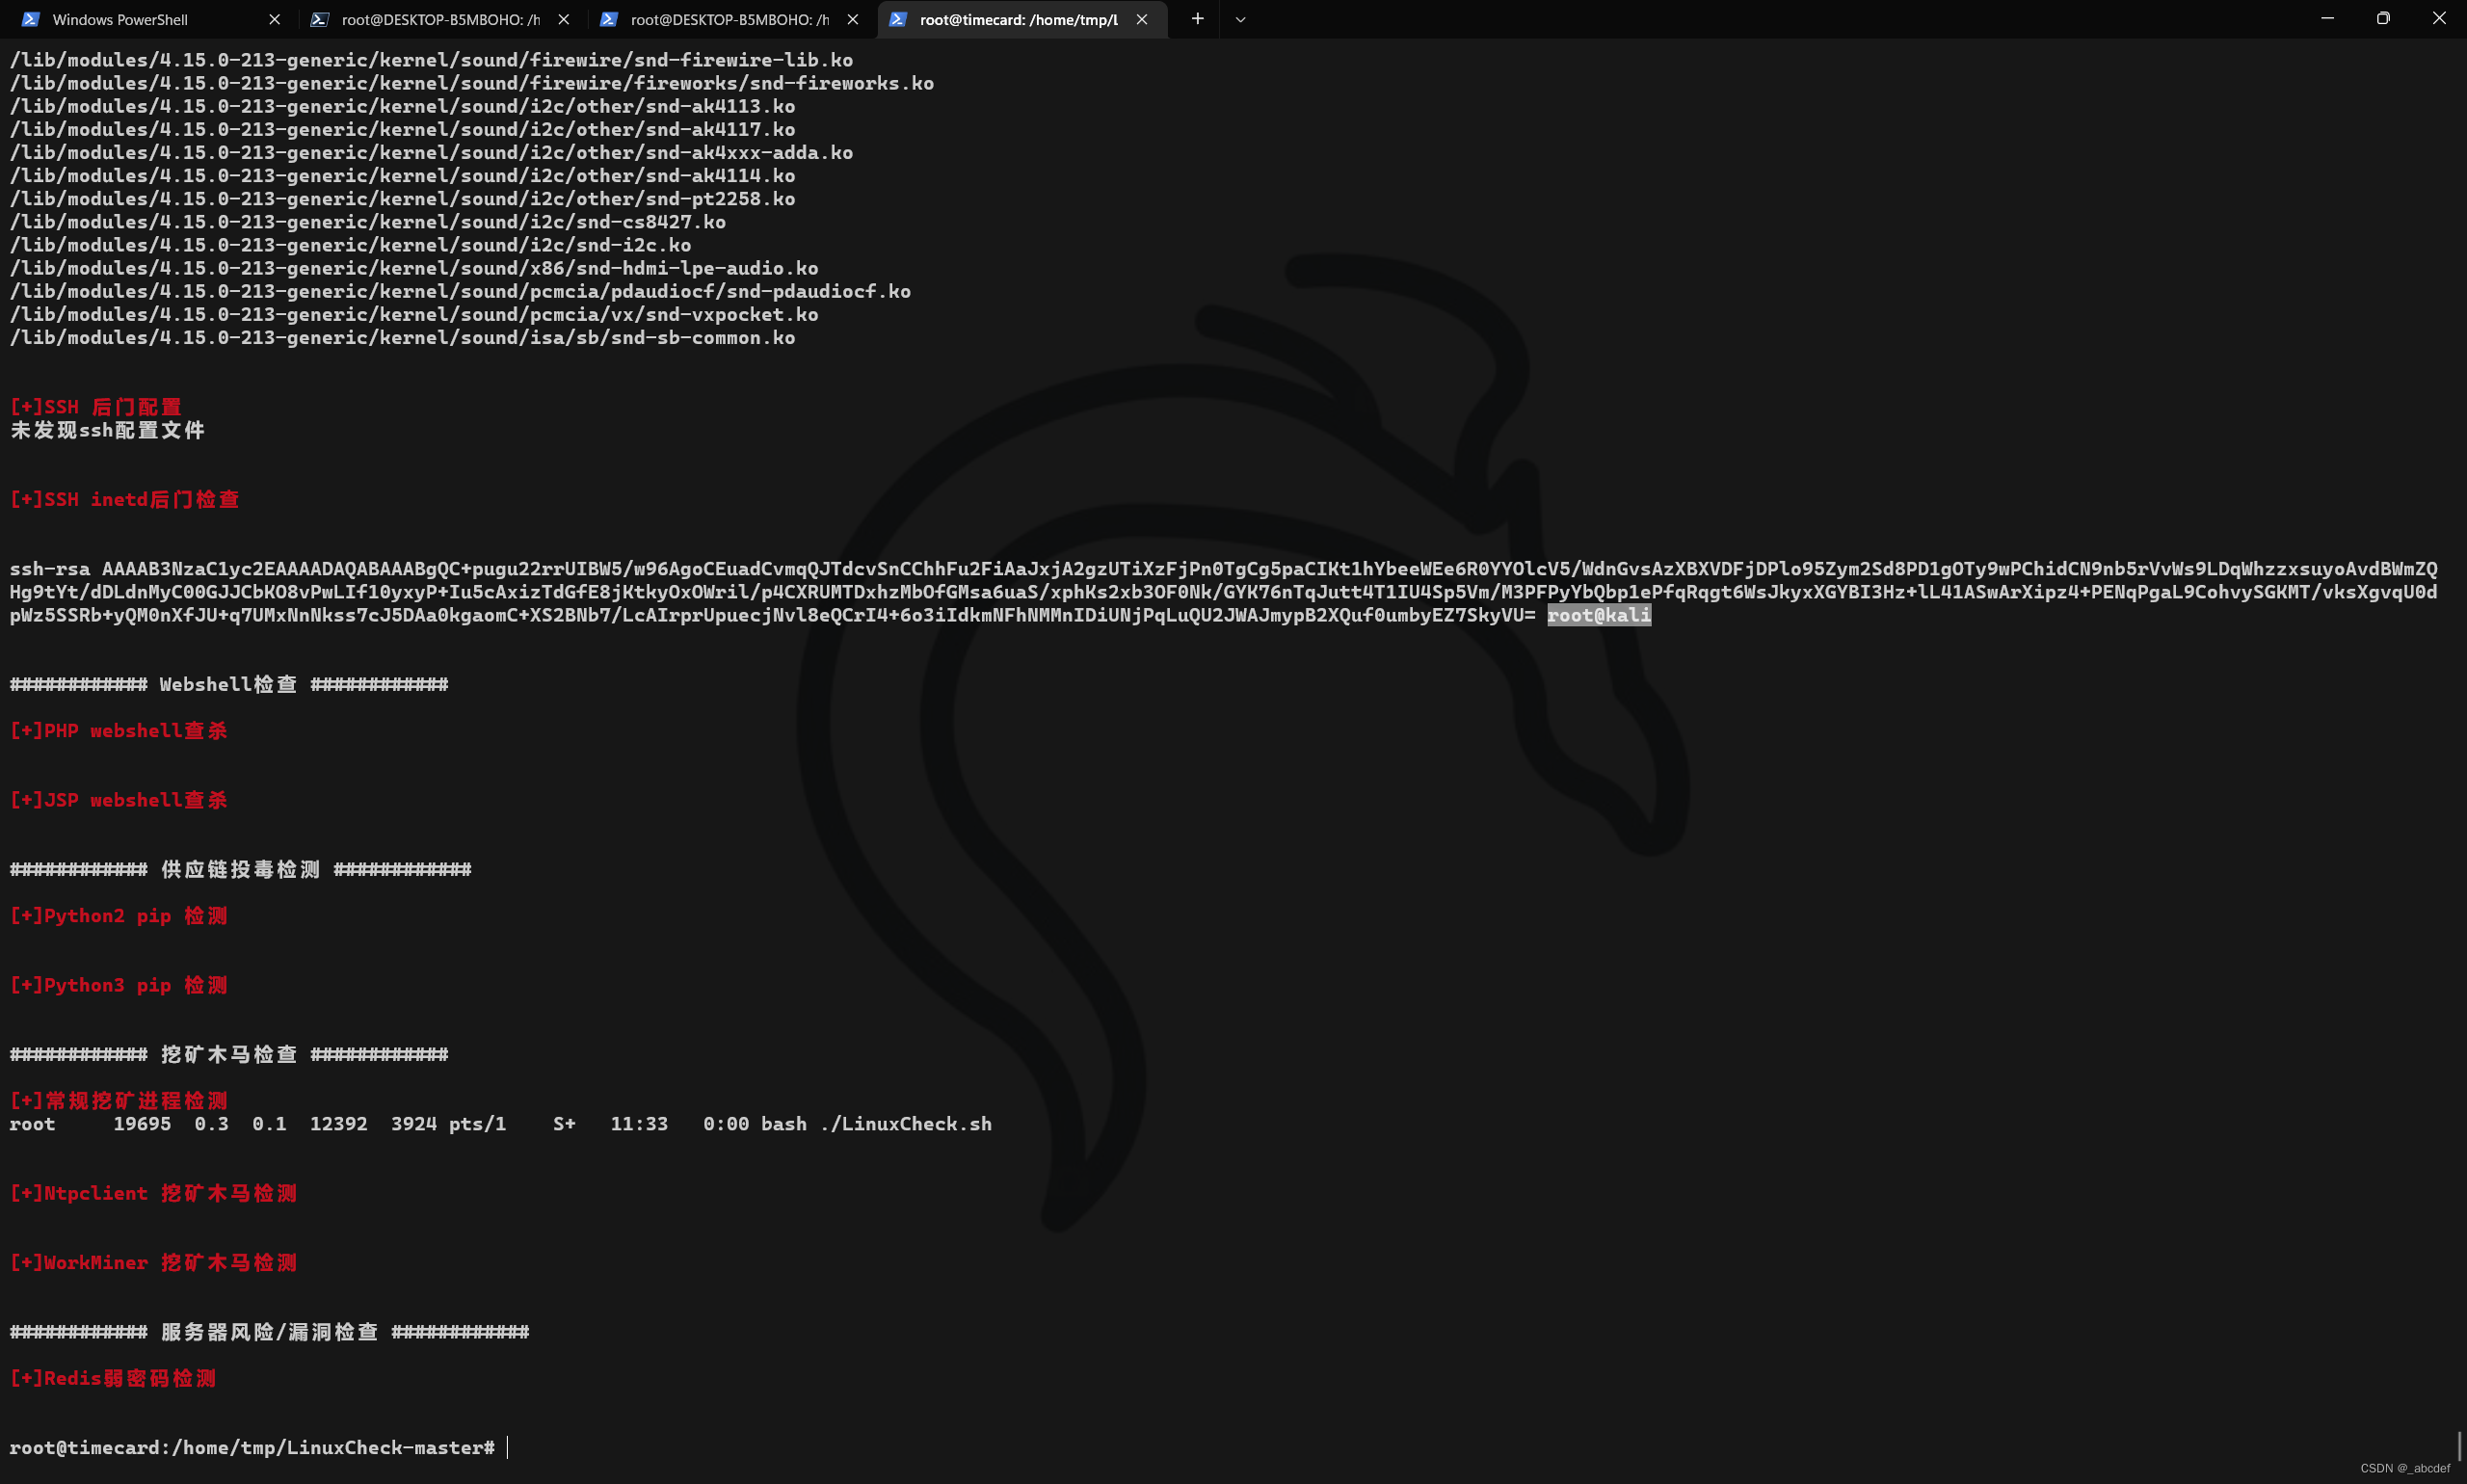Click the root@timecard tab title
2467x1484 pixels.
tap(1018, 19)
